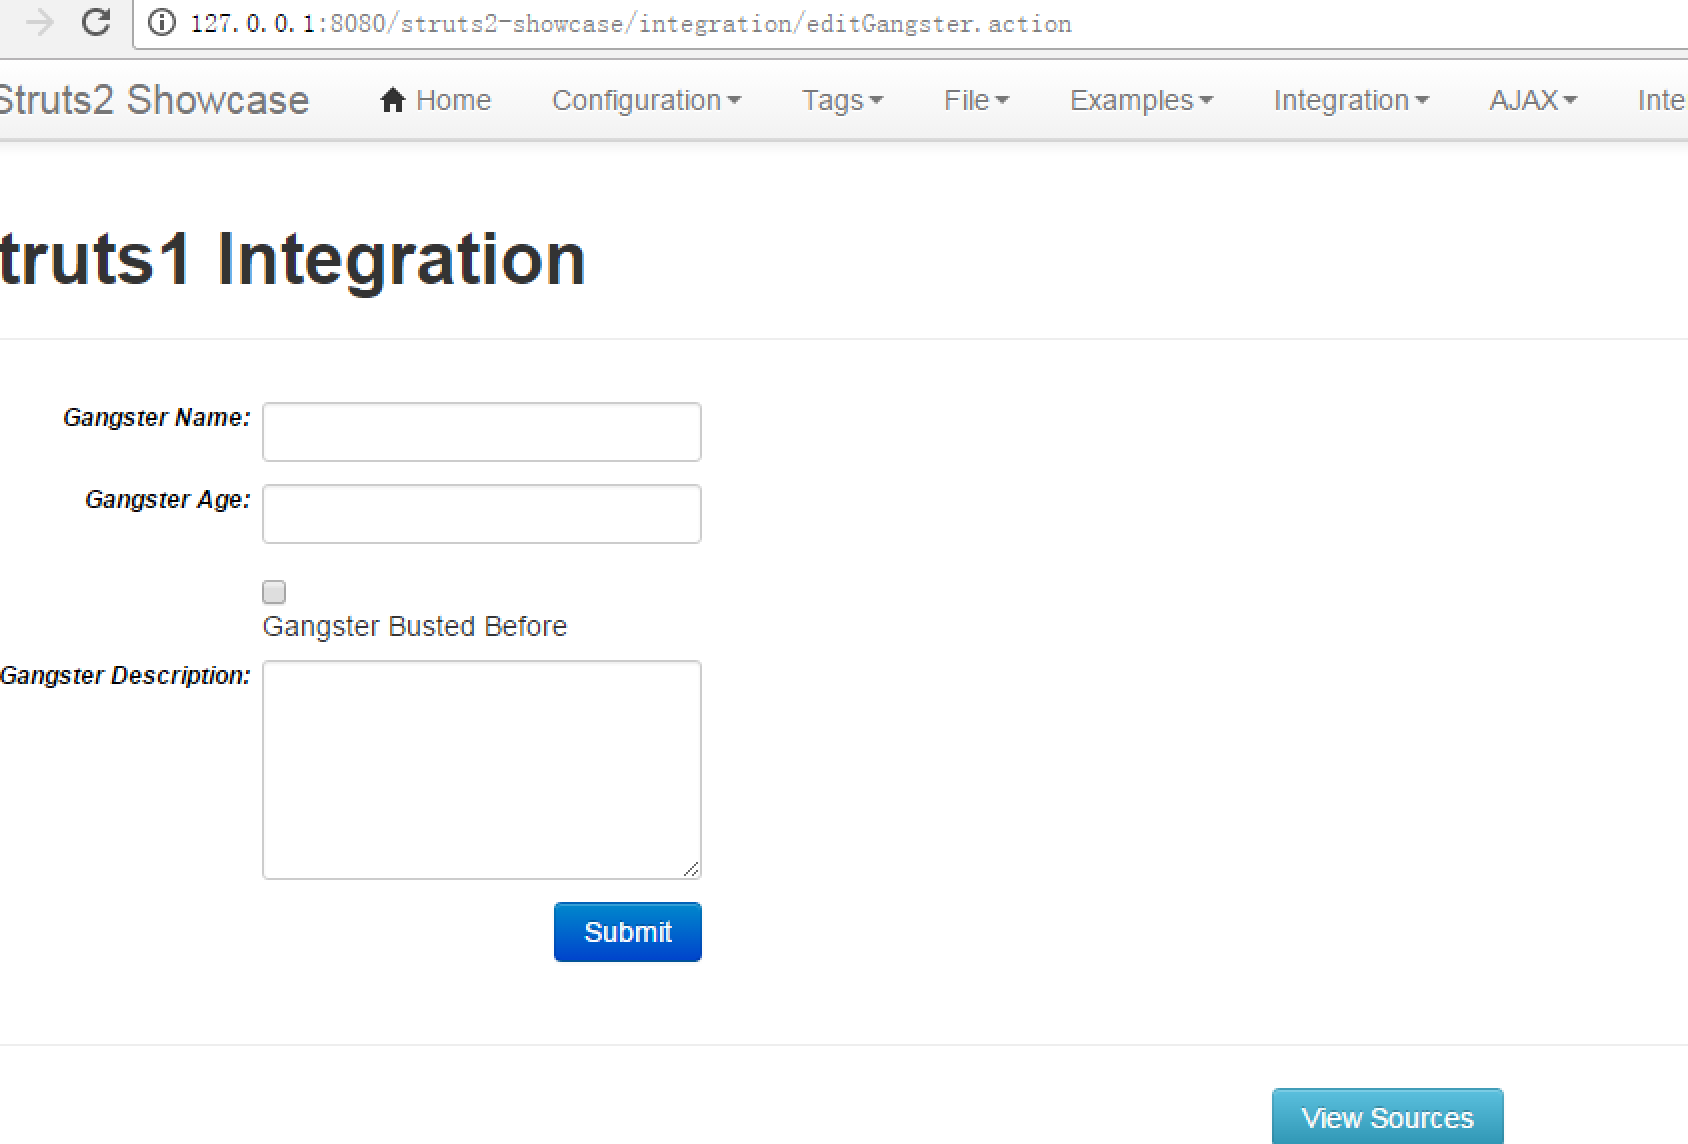
Task: Click the browser reload icon
Action: 96,22
